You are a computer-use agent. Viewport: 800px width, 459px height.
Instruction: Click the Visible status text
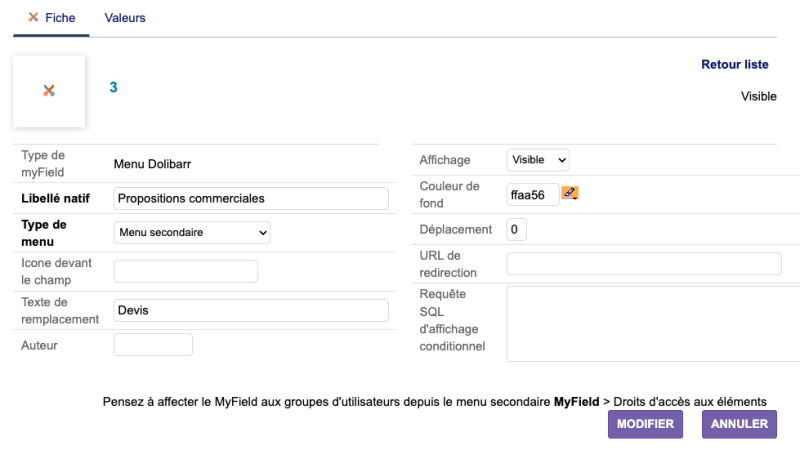(x=758, y=96)
